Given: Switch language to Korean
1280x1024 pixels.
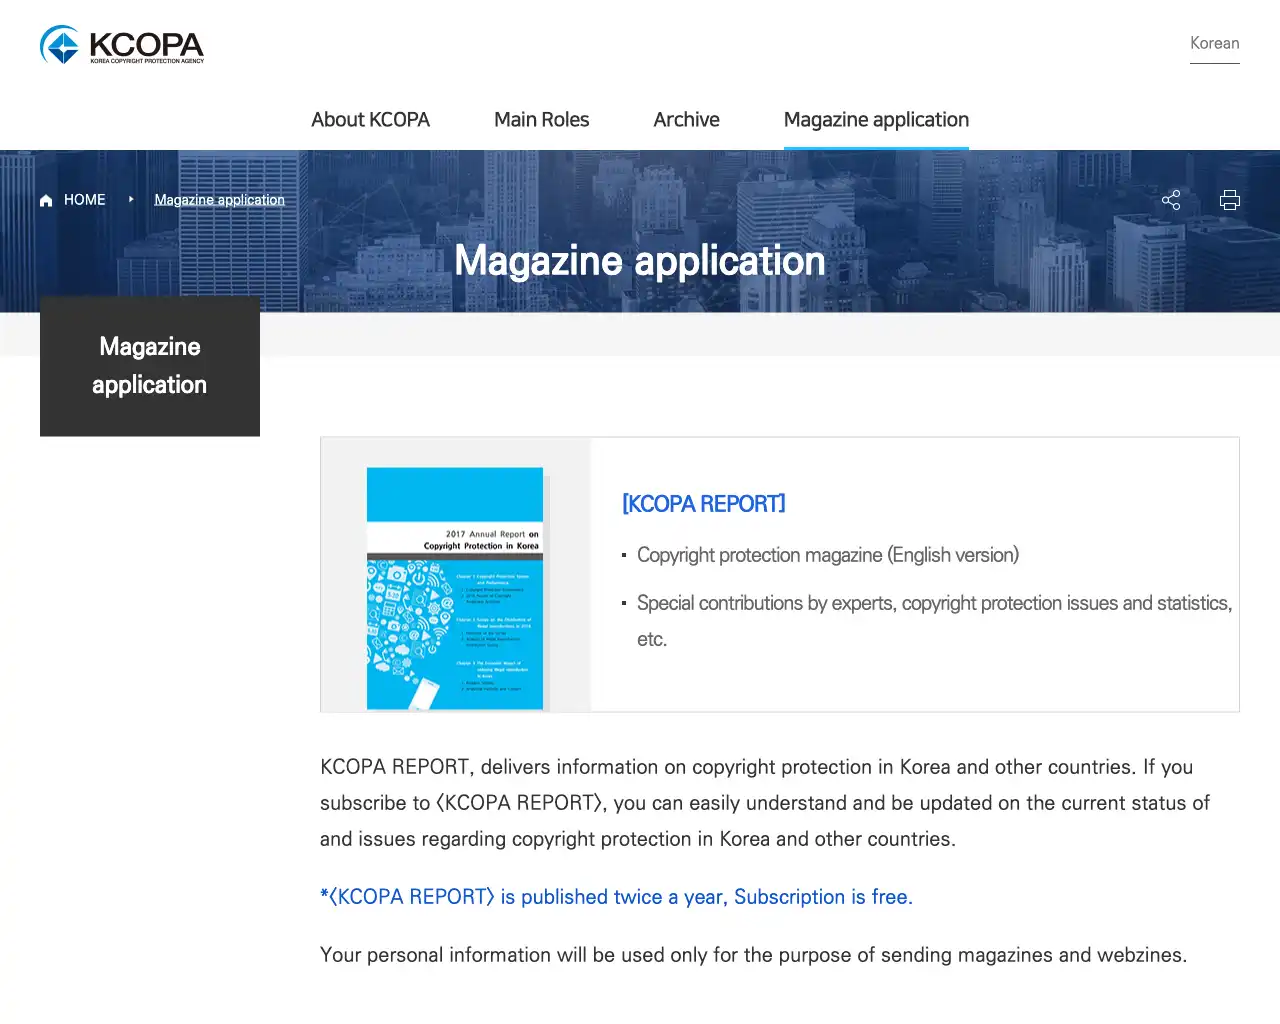Looking at the screenshot, I should pyautogui.click(x=1214, y=43).
